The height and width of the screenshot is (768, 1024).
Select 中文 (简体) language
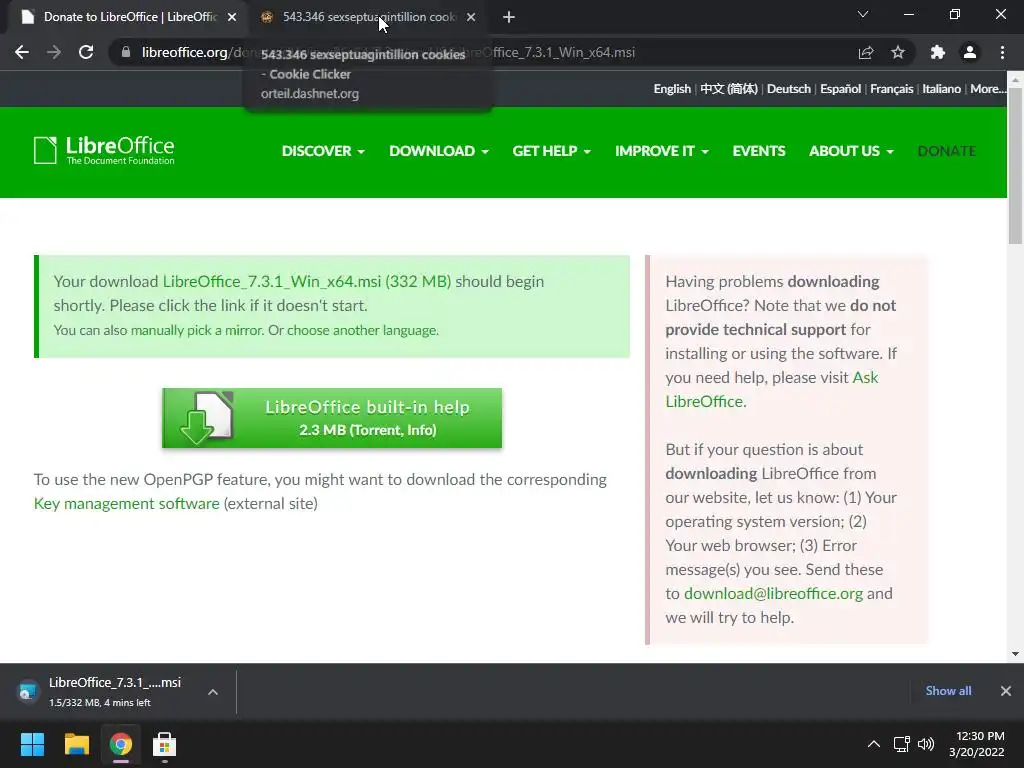click(x=729, y=89)
